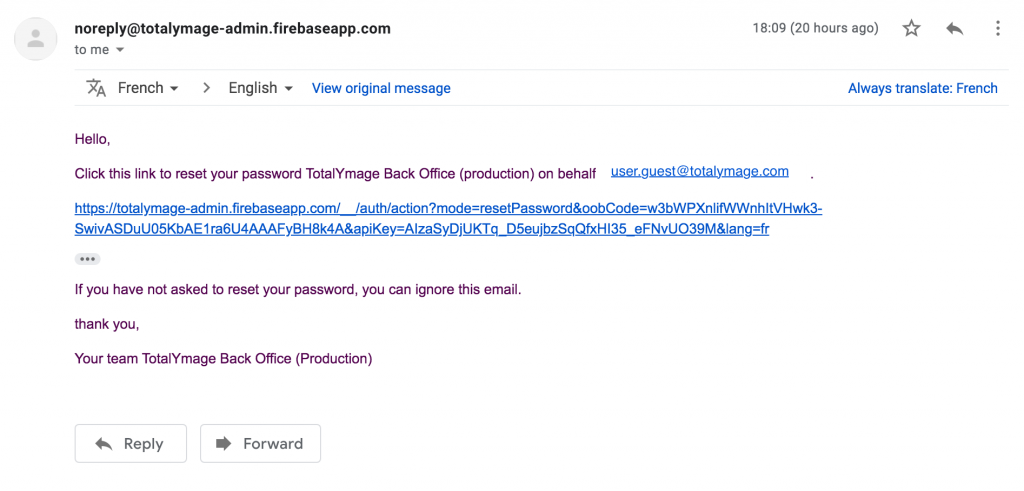This screenshot has width=1024, height=491.
Task: Open the three-dot more options menu
Action: [x=997, y=28]
